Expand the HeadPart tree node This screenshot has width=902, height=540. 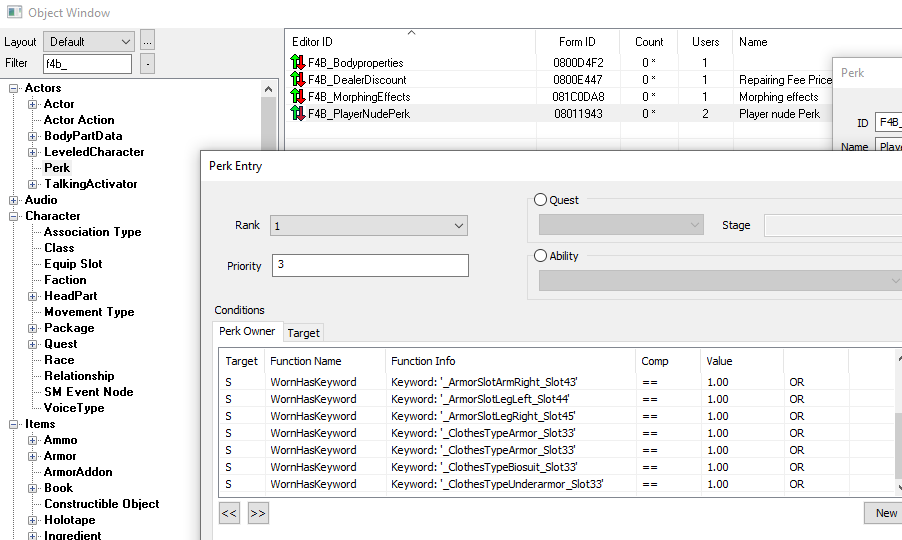(x=33, y=296)
